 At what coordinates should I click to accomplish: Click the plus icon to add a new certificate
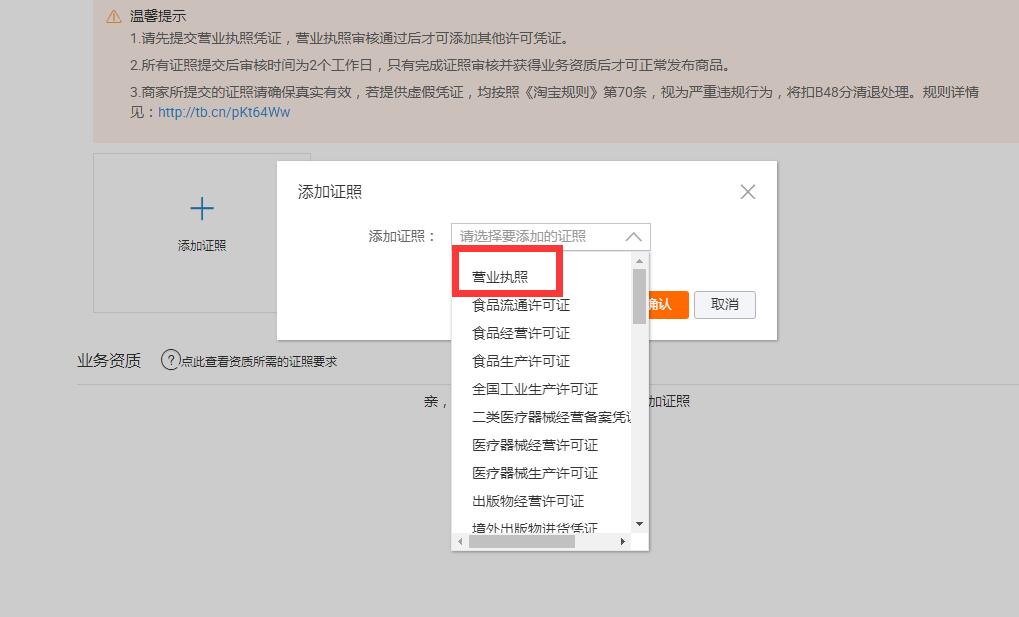click(201, 208)
